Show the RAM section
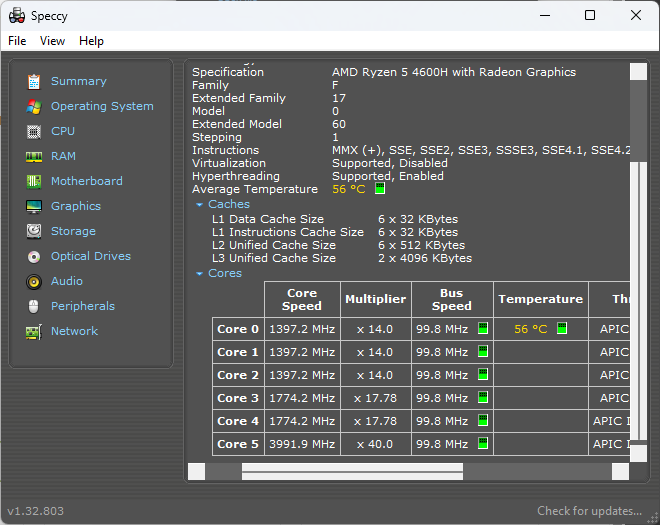This screenshot has height=525, width=660. [63, 156]
